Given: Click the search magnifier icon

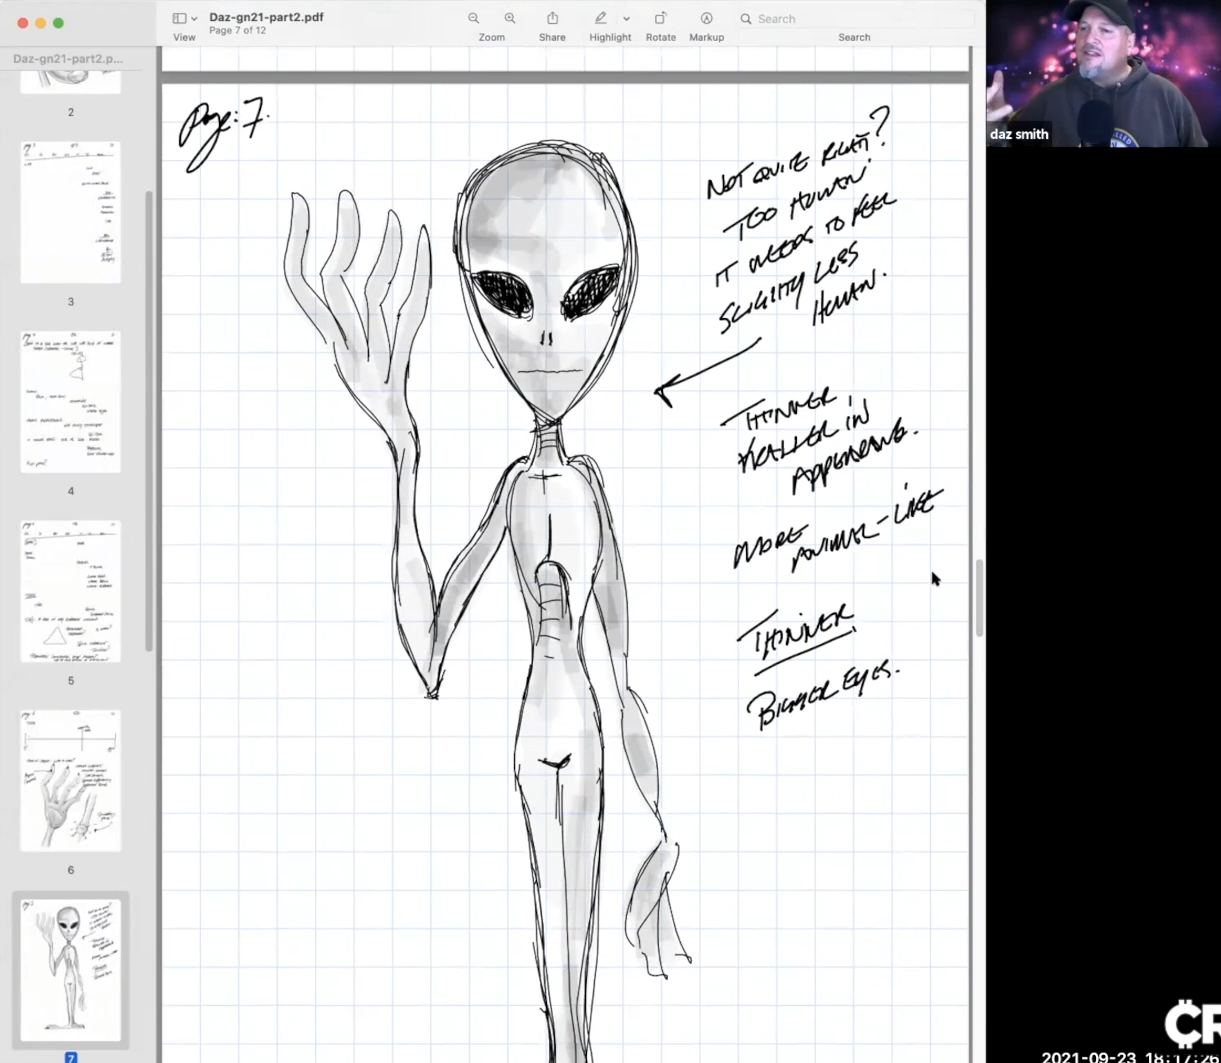Looking at the screenshot, I should click(x=746, y=18).
